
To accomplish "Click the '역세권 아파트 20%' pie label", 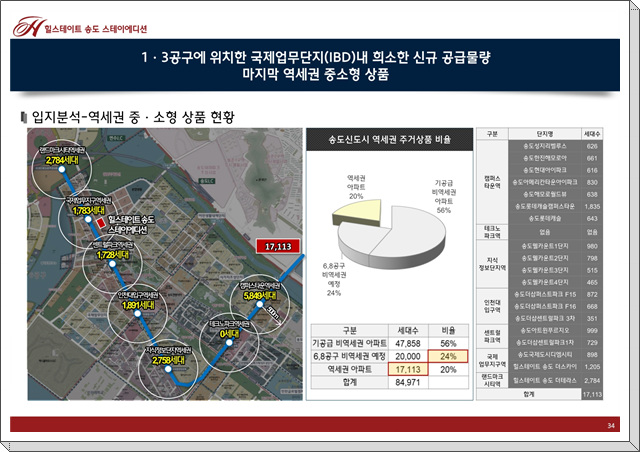I will tap(356, 187).
